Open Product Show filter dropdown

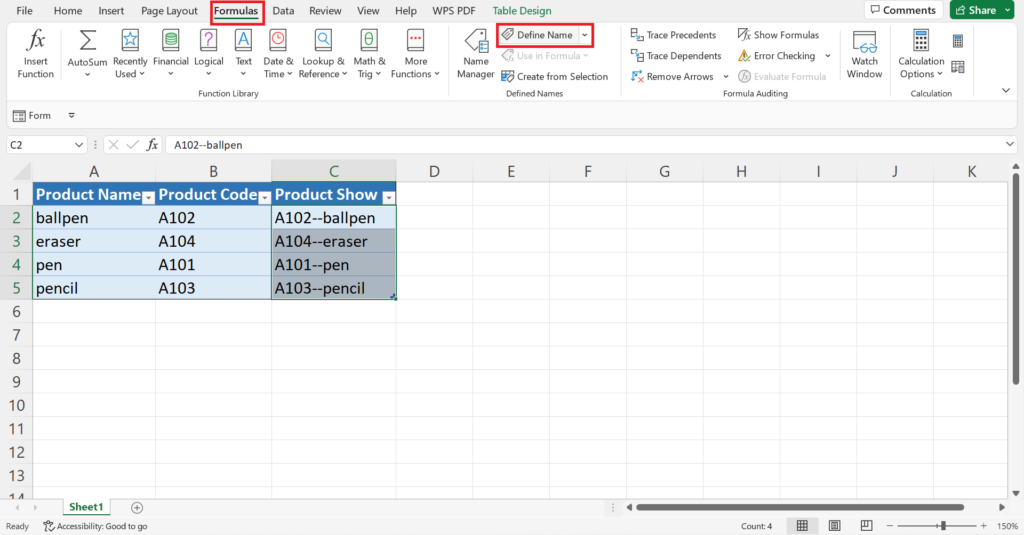point(389,197)
